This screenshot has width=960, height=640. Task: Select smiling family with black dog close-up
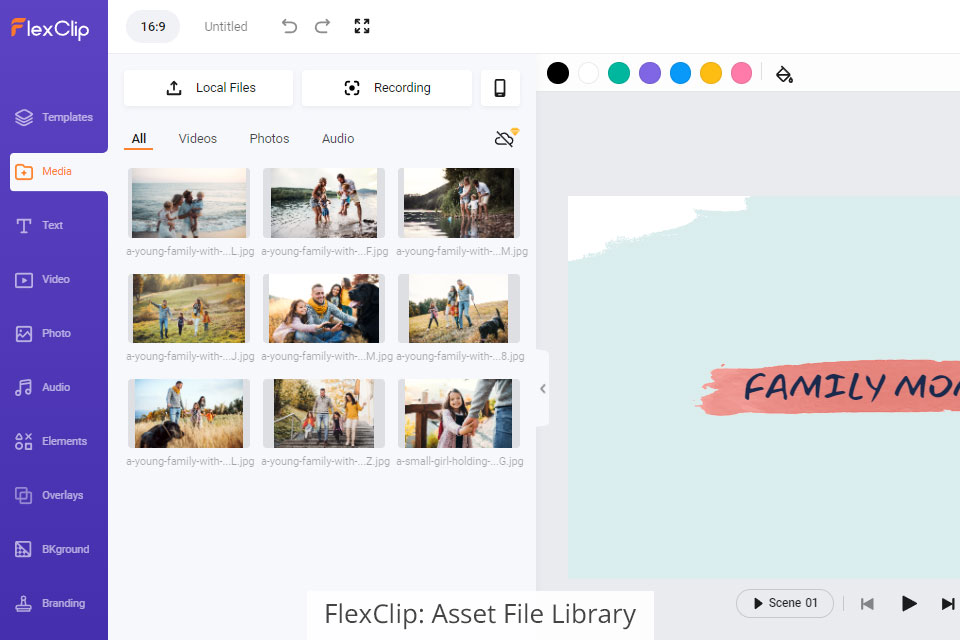[324, 308]
